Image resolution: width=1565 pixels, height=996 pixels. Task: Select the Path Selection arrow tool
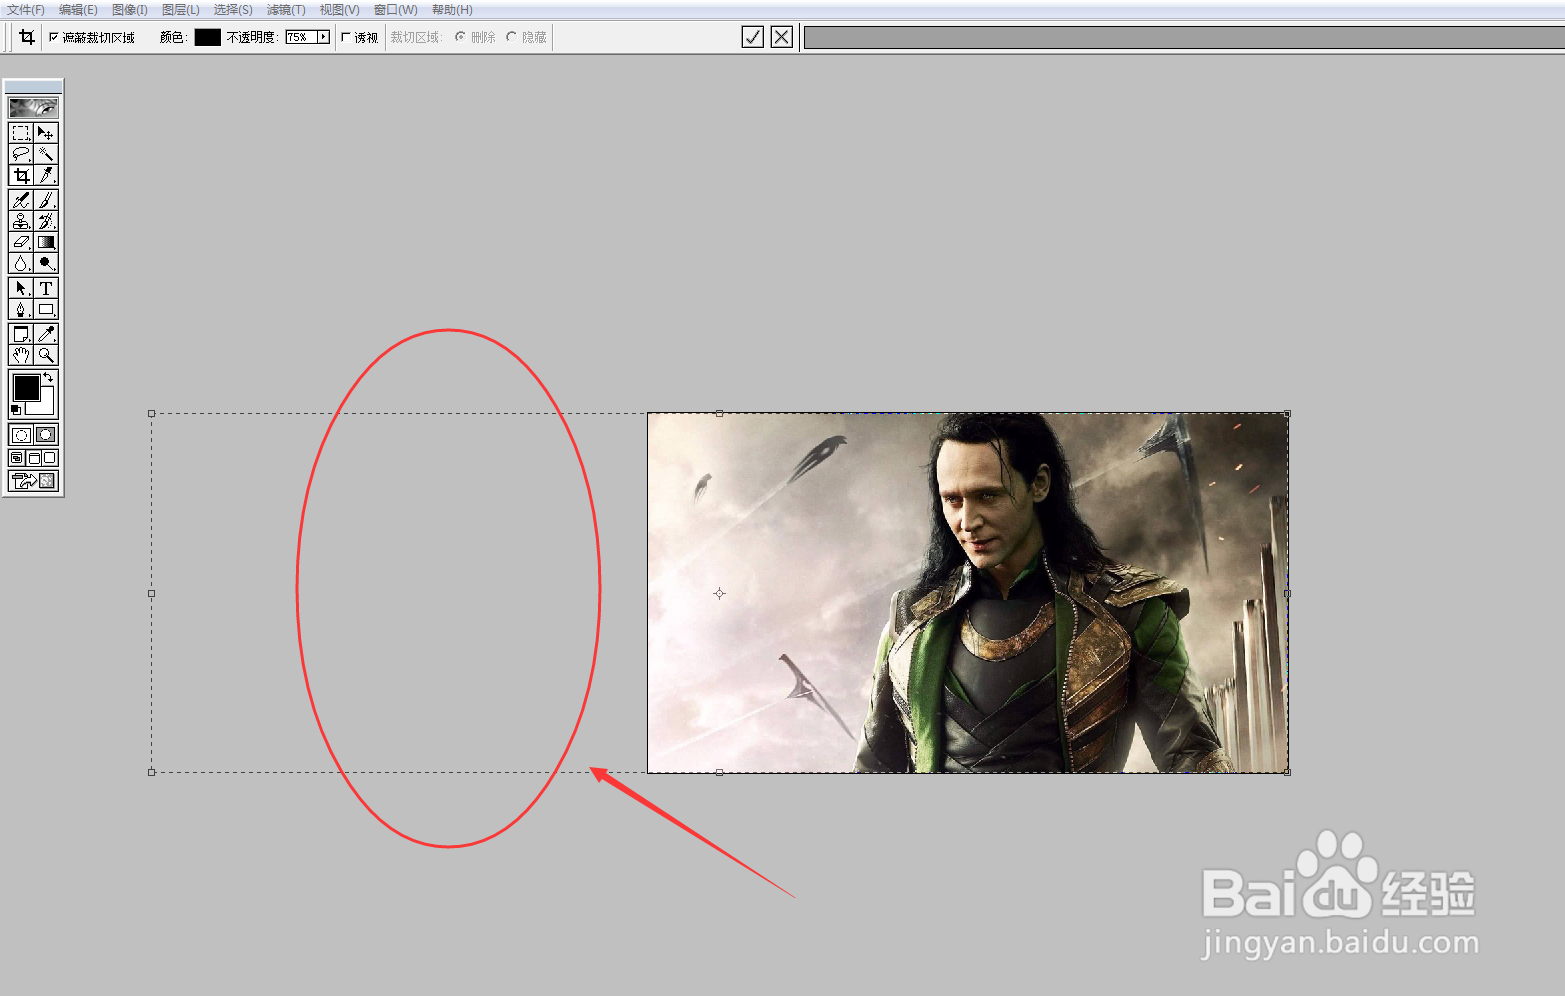pyautogui.click(x=21, y=288)
